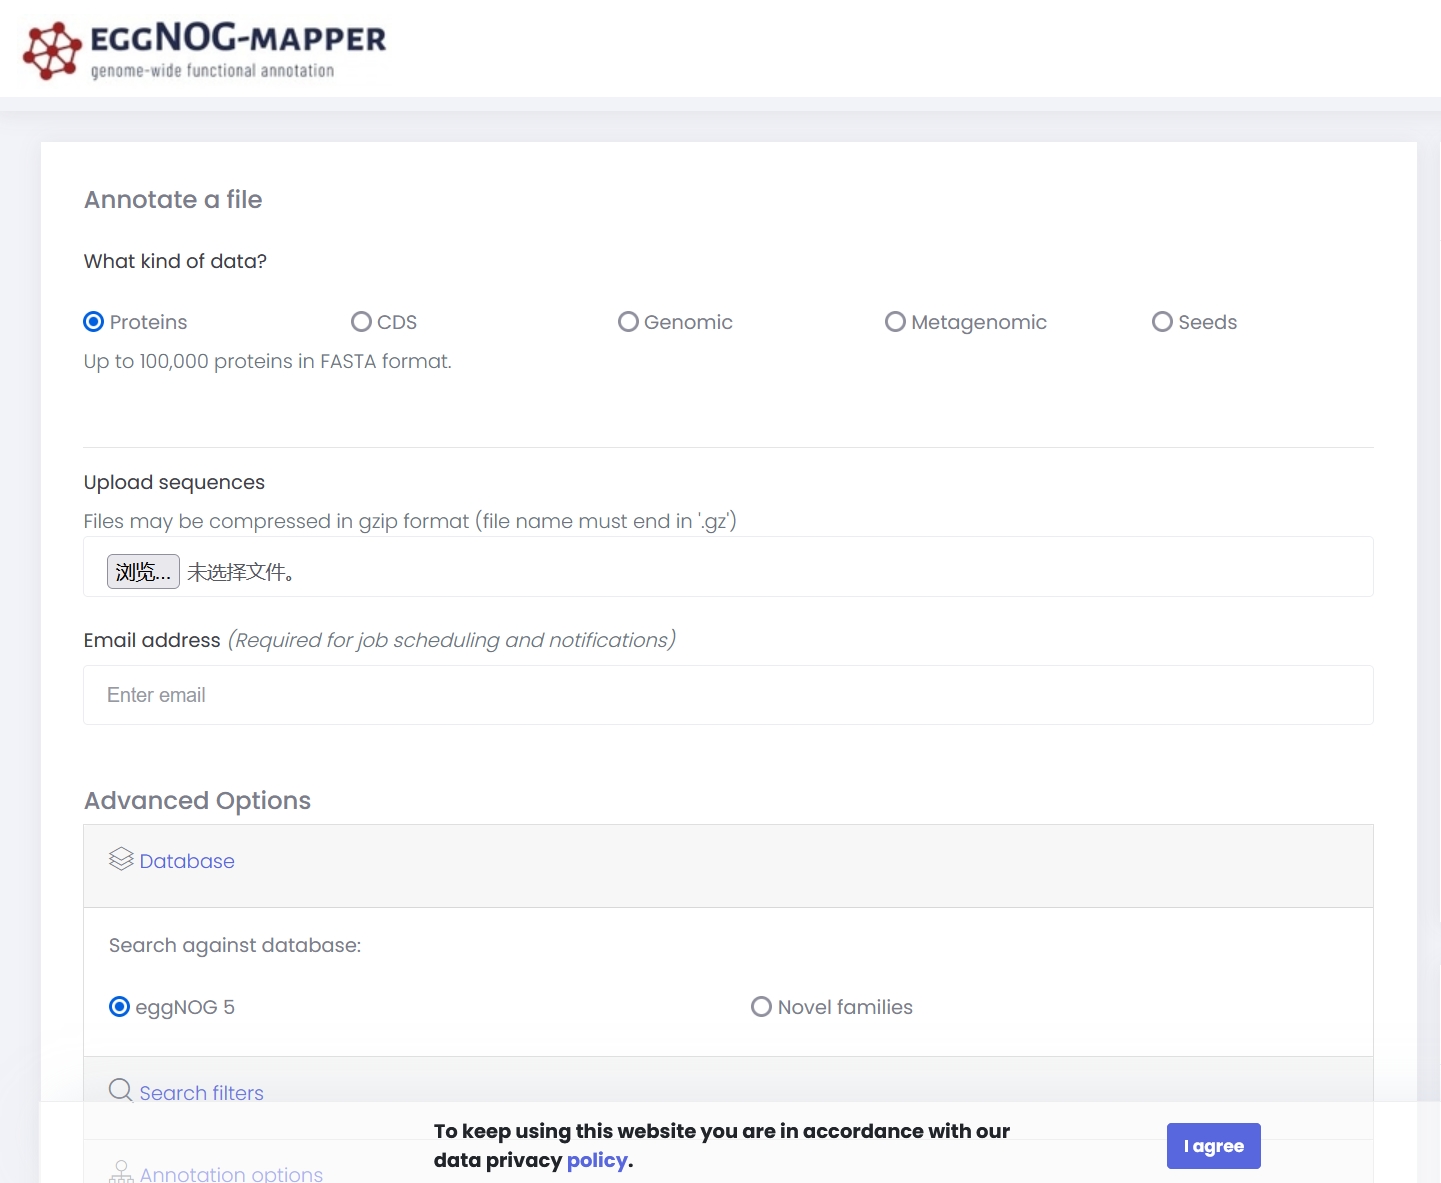Viewport: 1441px width, 1183px height.
Task: Click the stacked layers Database icon
Action: point(121,860)
